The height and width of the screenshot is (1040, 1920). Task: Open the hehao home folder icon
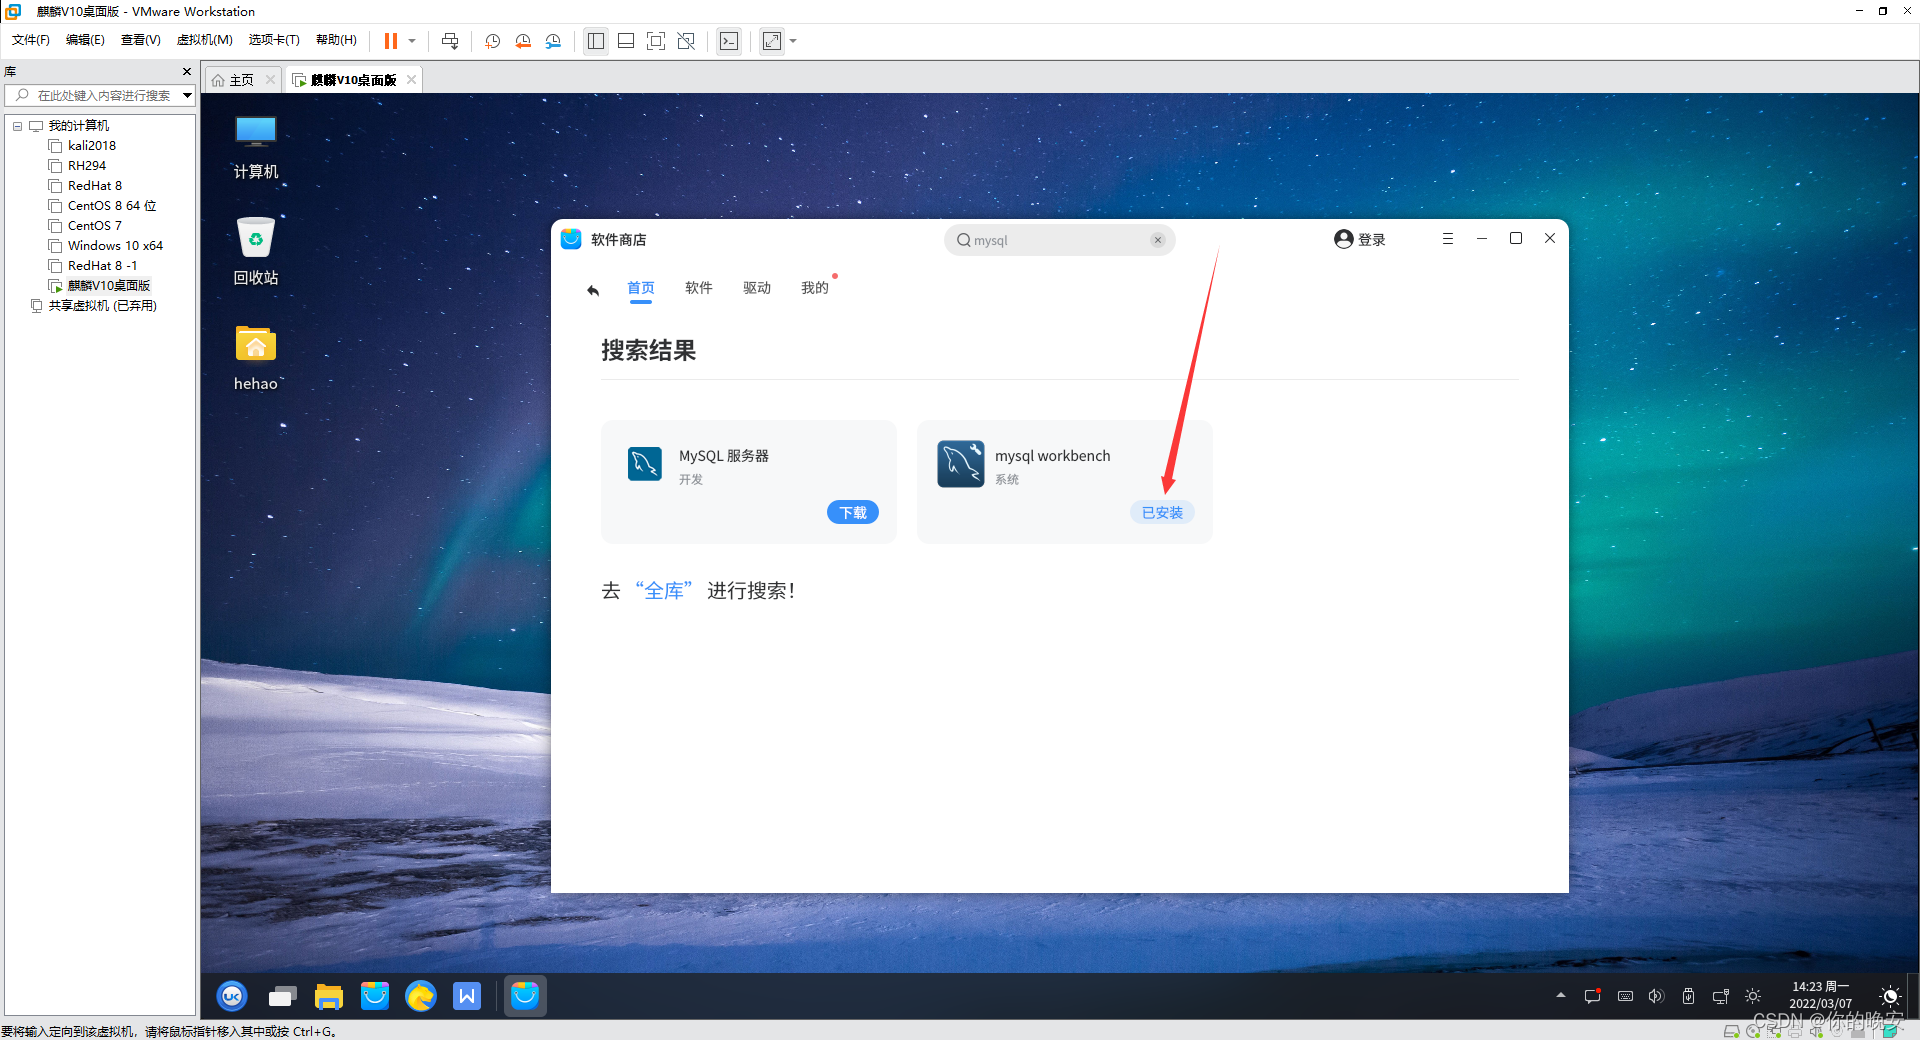tap(256, 357)
